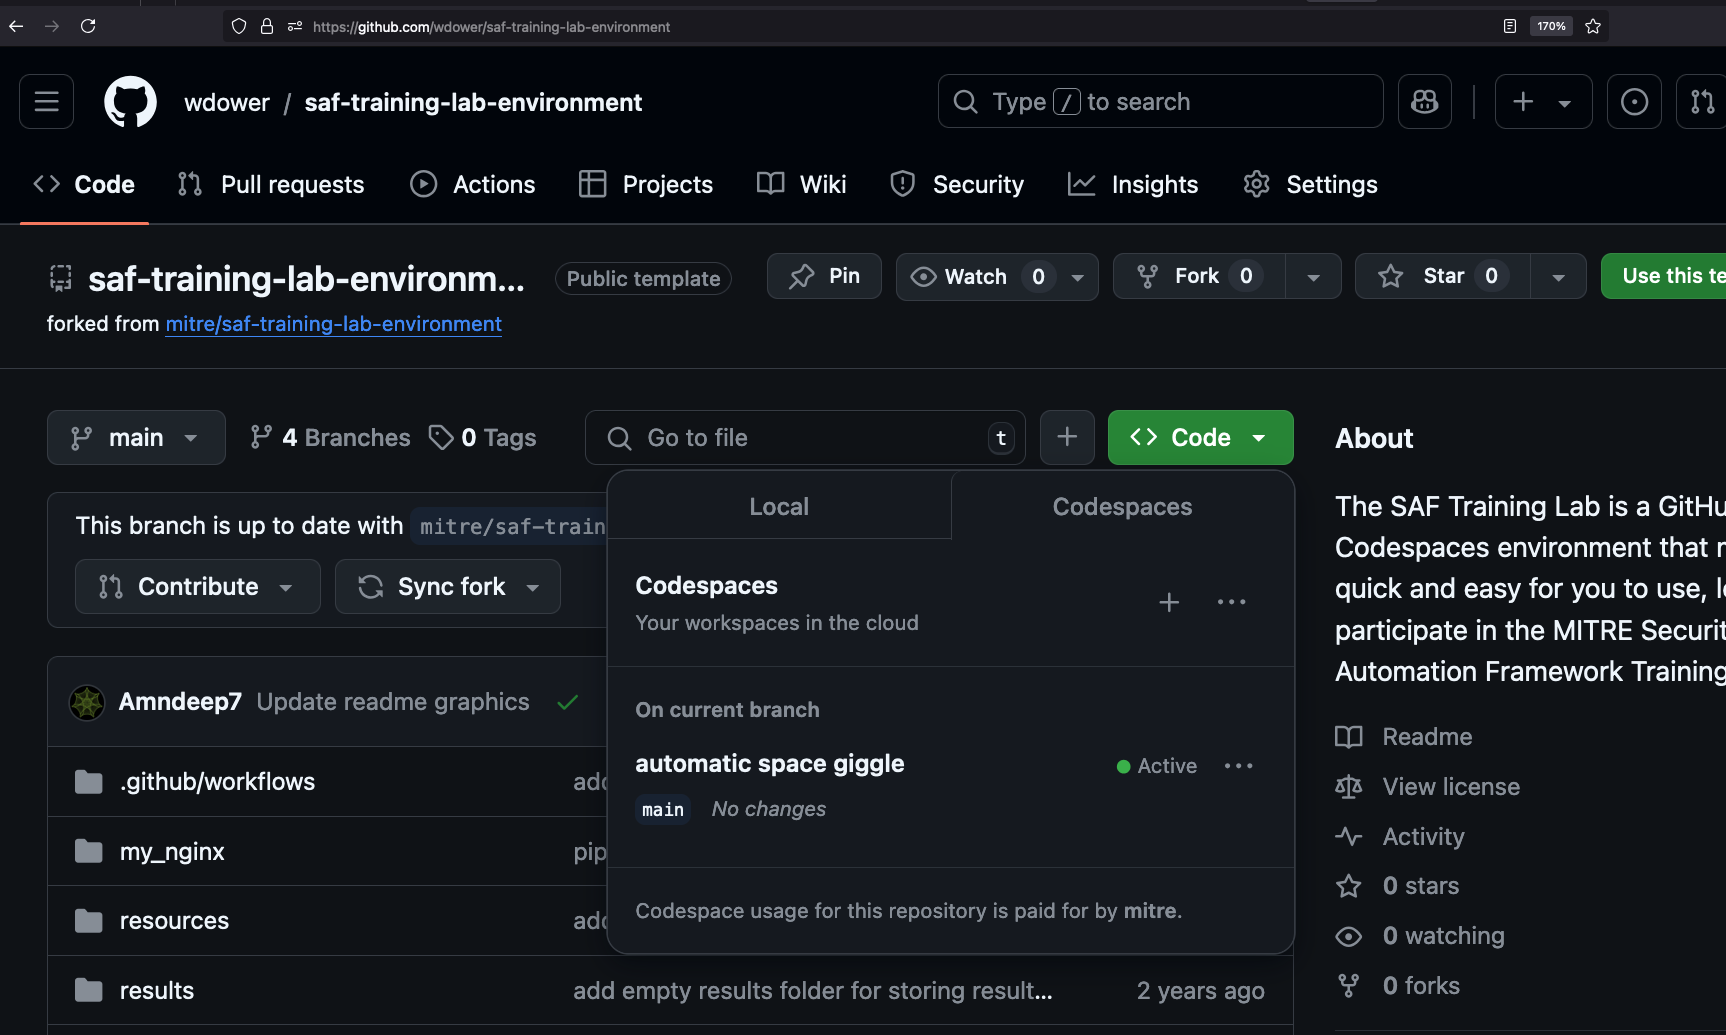Viewport: 1726px width, 1035px height.
Task: Expand the main branch selector dropdown
Action: tap(136, 438)
